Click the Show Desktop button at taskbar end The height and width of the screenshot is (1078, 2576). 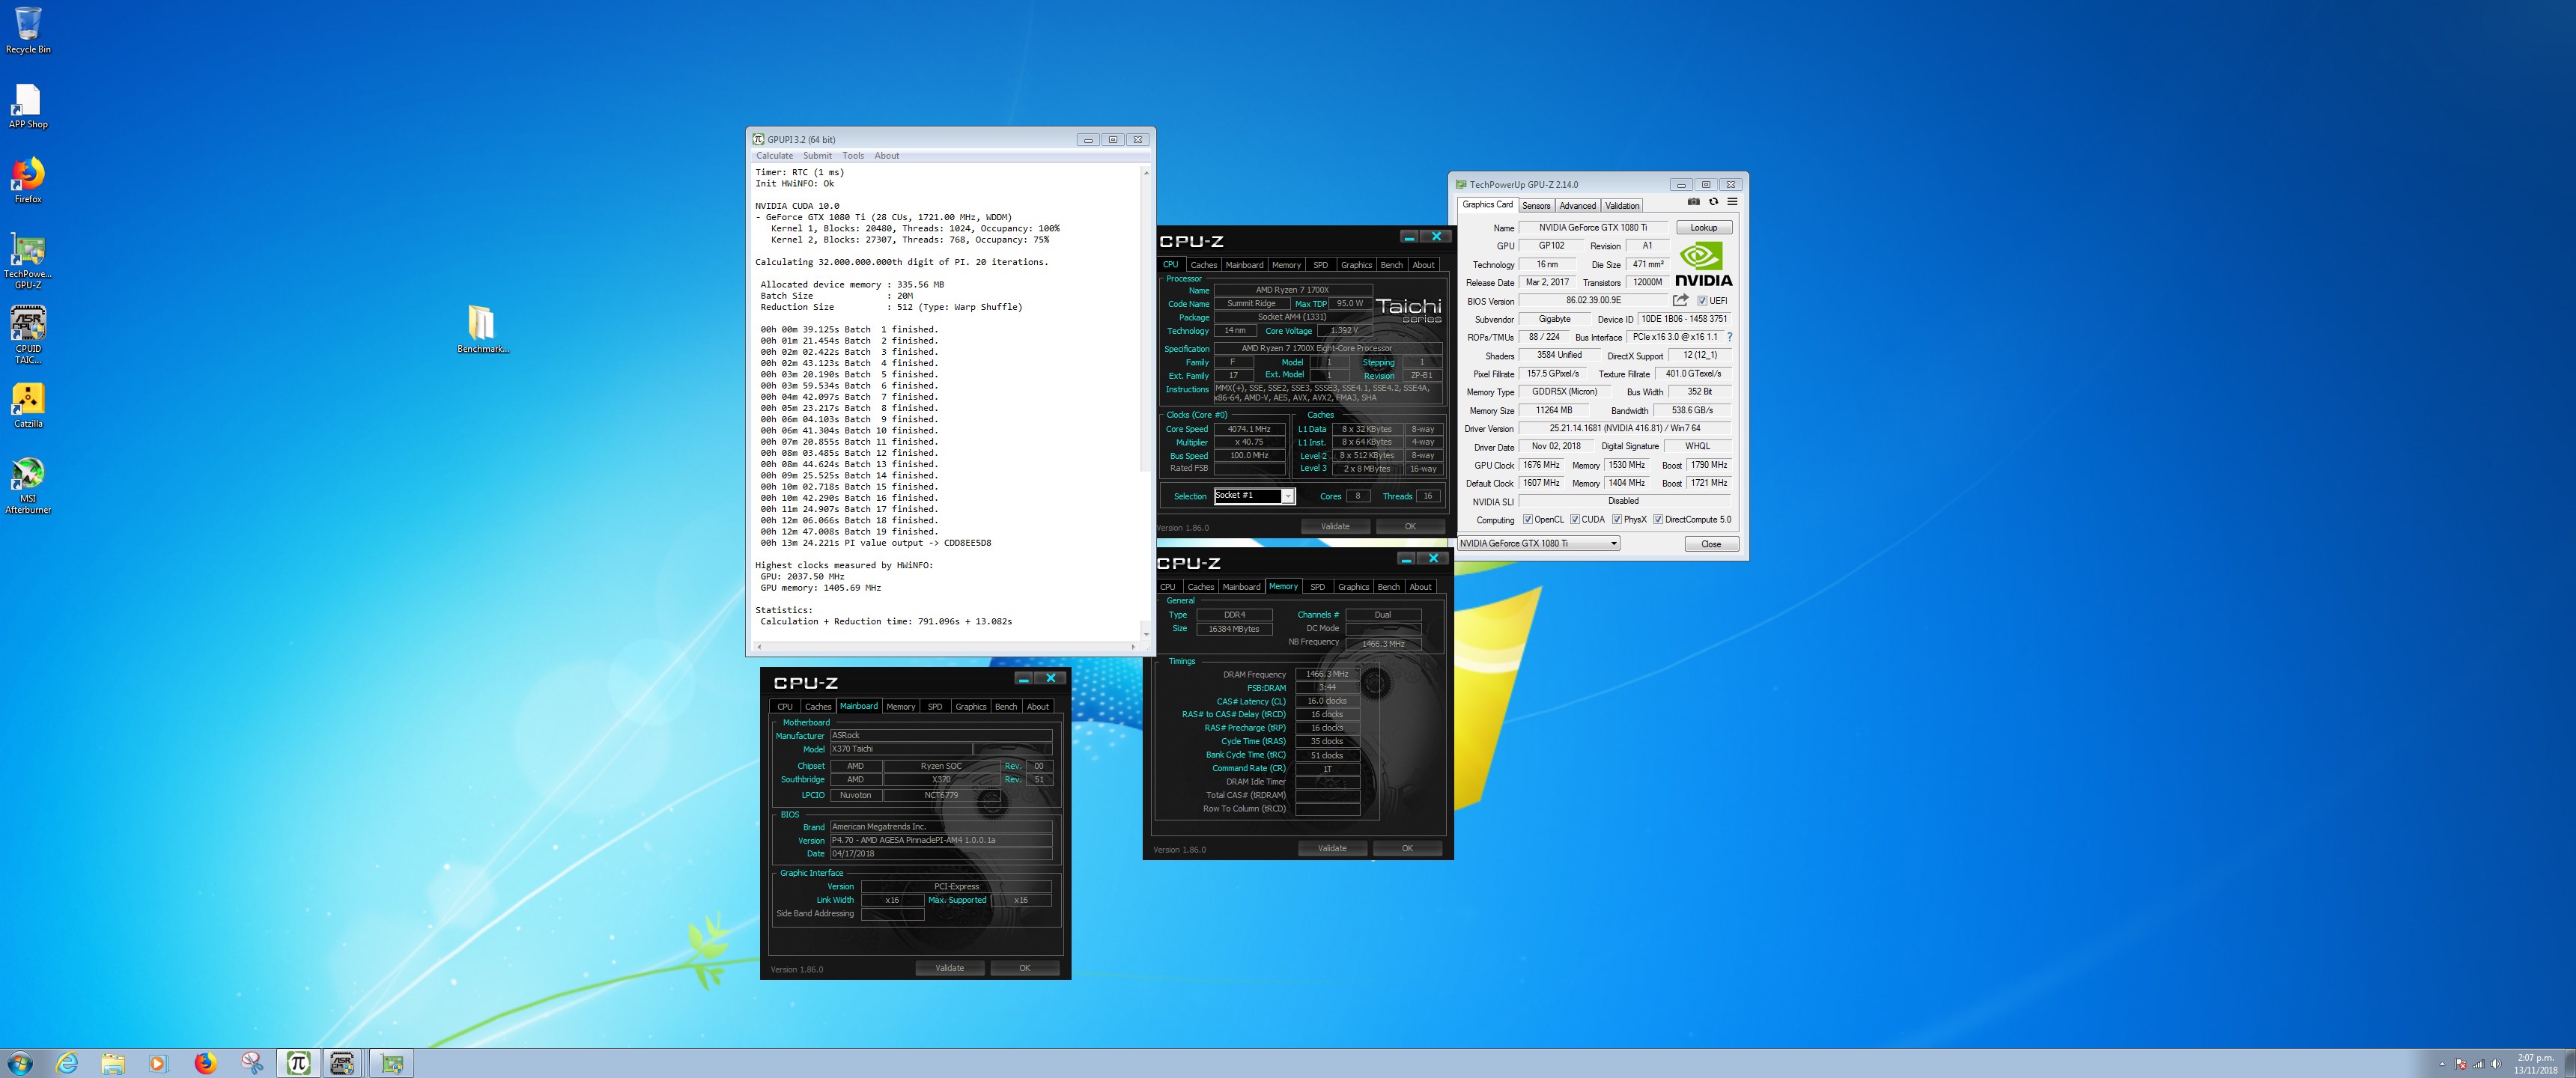[2569, 1064]
